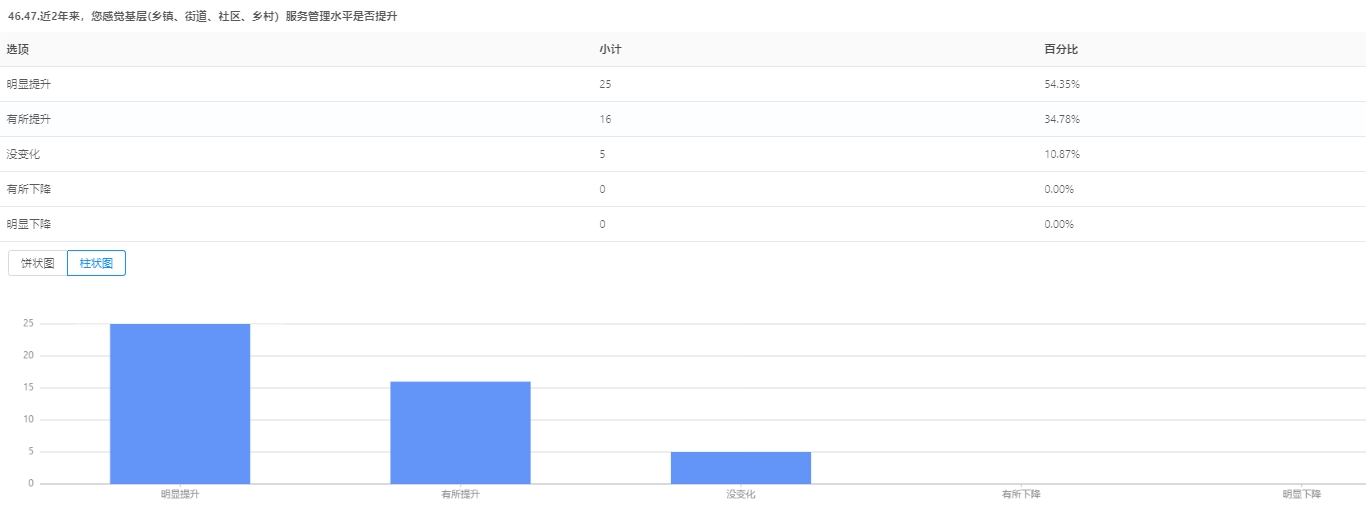Image resolution: width=1366 pixels, height=521 pixels.
Task: Select the 明显提升 option in the table
Action: point(28,84)
